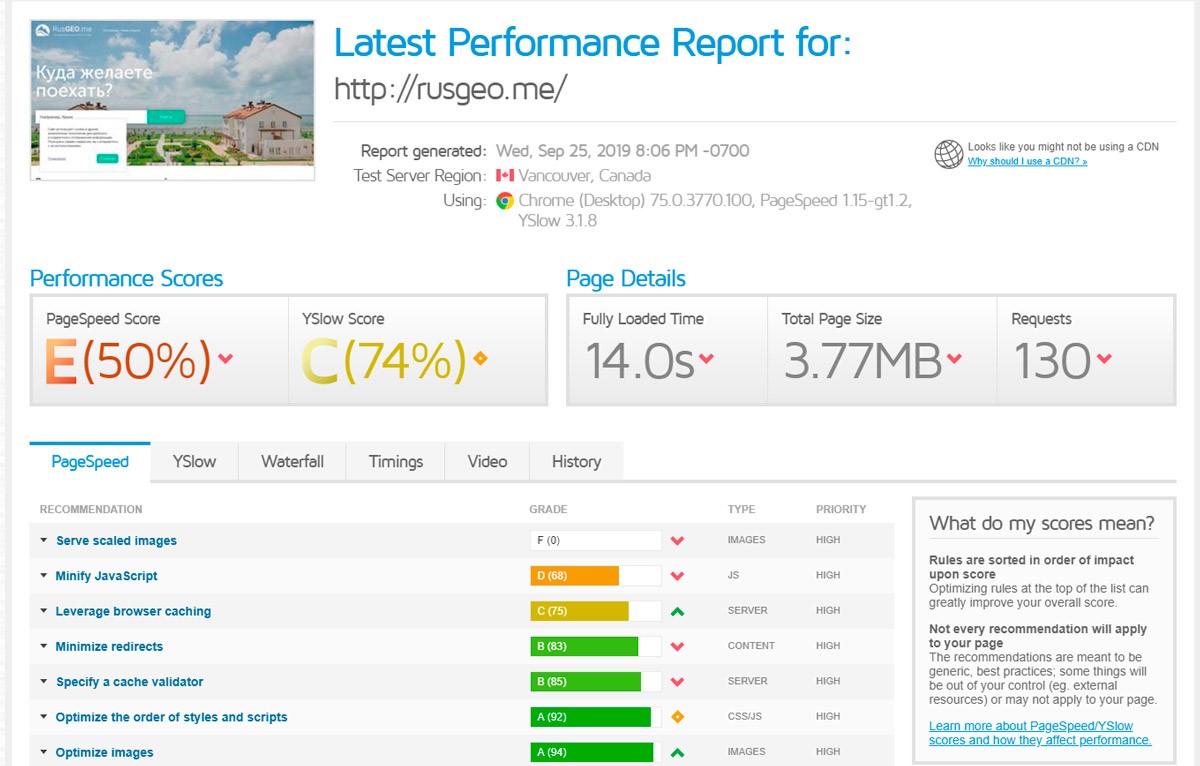Open 'Why should I use a CDN?' link
The height and width of the screenshot is (766, 1200).
[x=1027, y=162]
